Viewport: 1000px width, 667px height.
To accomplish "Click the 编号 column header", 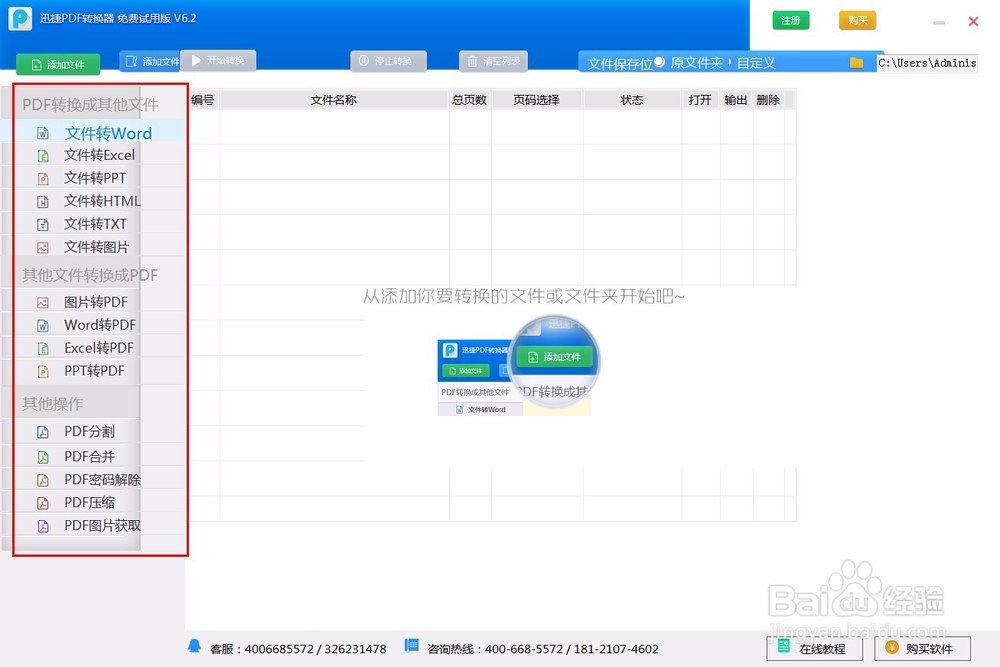I will (203, 99).
